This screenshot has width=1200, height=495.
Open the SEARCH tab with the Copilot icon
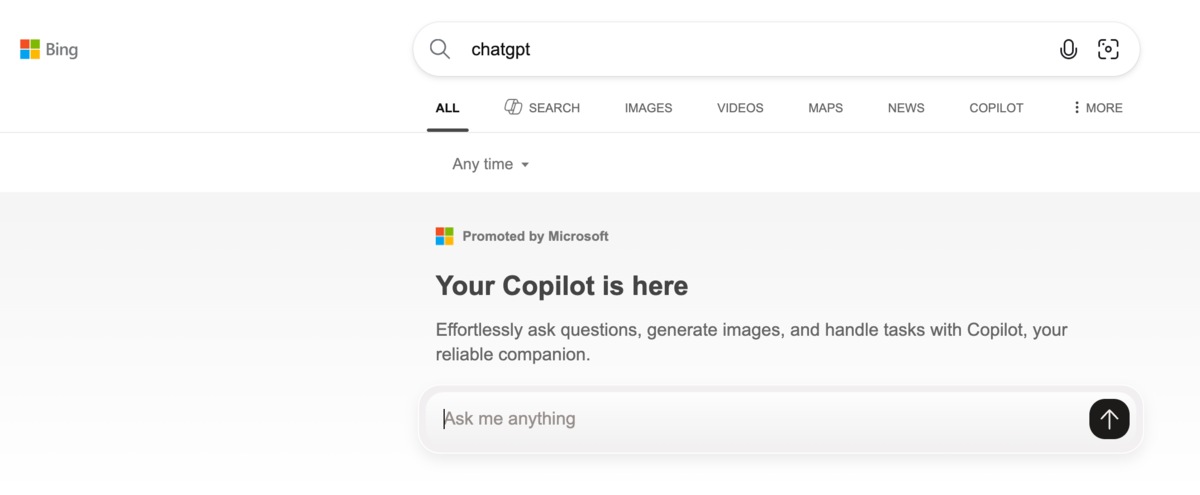[542, 108]
